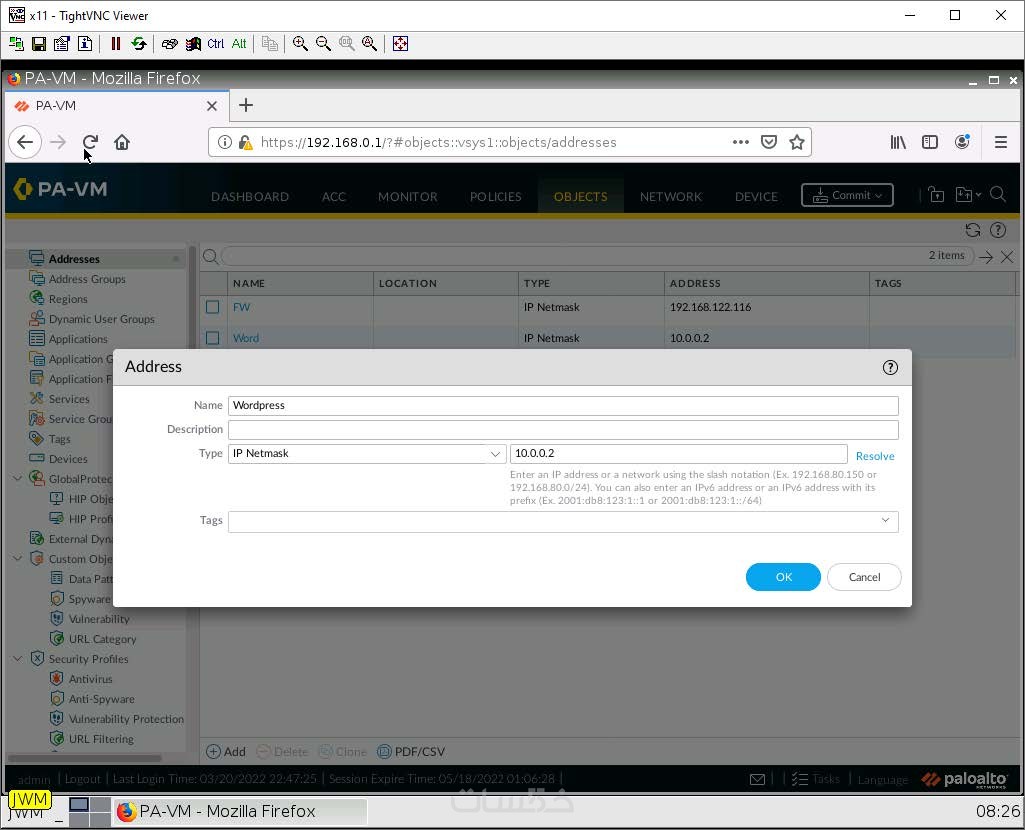Click the empty Description field
Screen dimensions: 1025x830
coord(563,429)
